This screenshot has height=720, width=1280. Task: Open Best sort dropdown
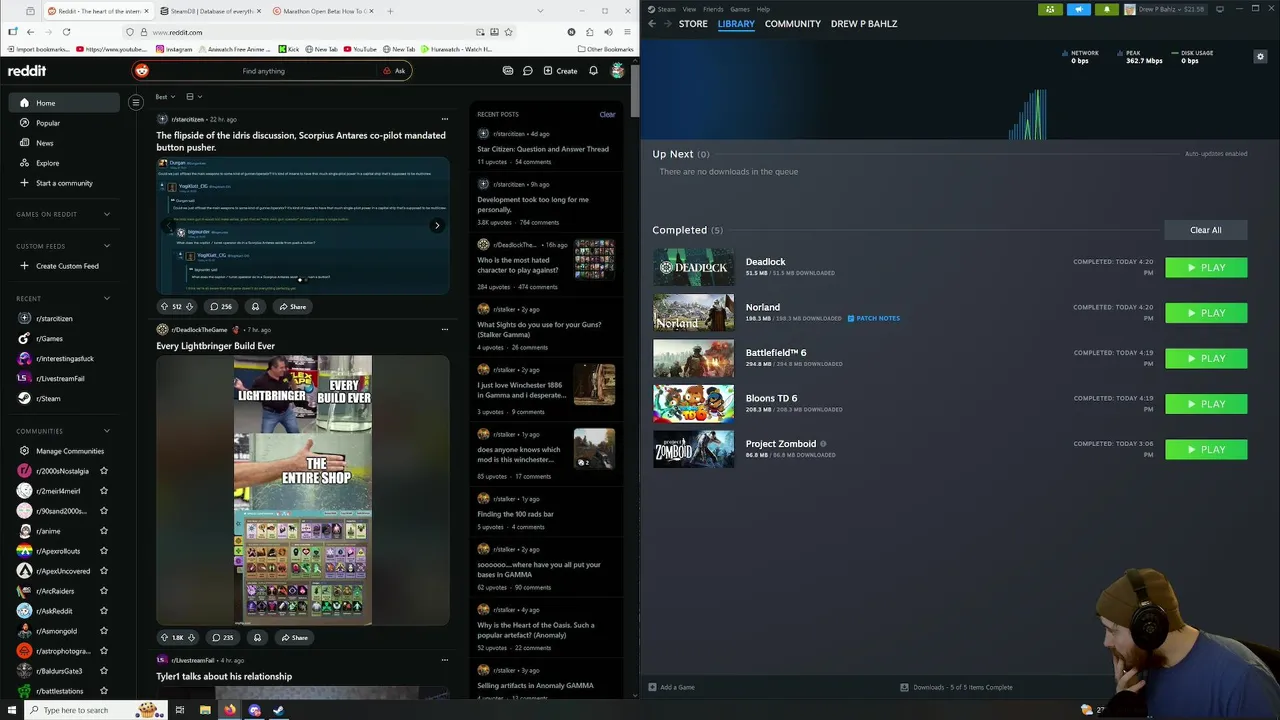pos(165,97)
